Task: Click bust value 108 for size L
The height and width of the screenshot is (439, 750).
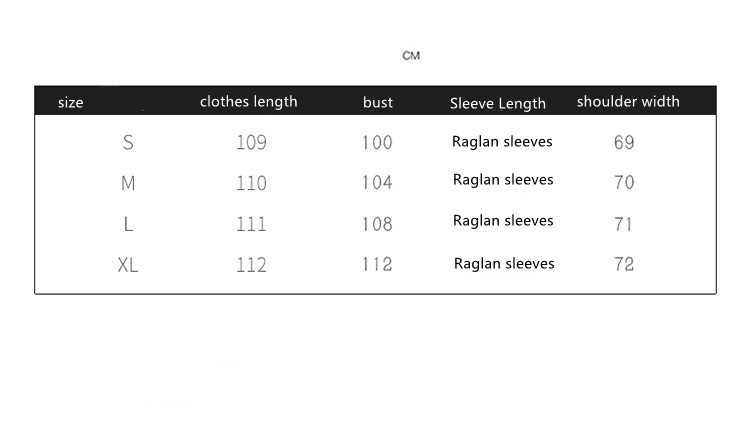Action: 377,224
